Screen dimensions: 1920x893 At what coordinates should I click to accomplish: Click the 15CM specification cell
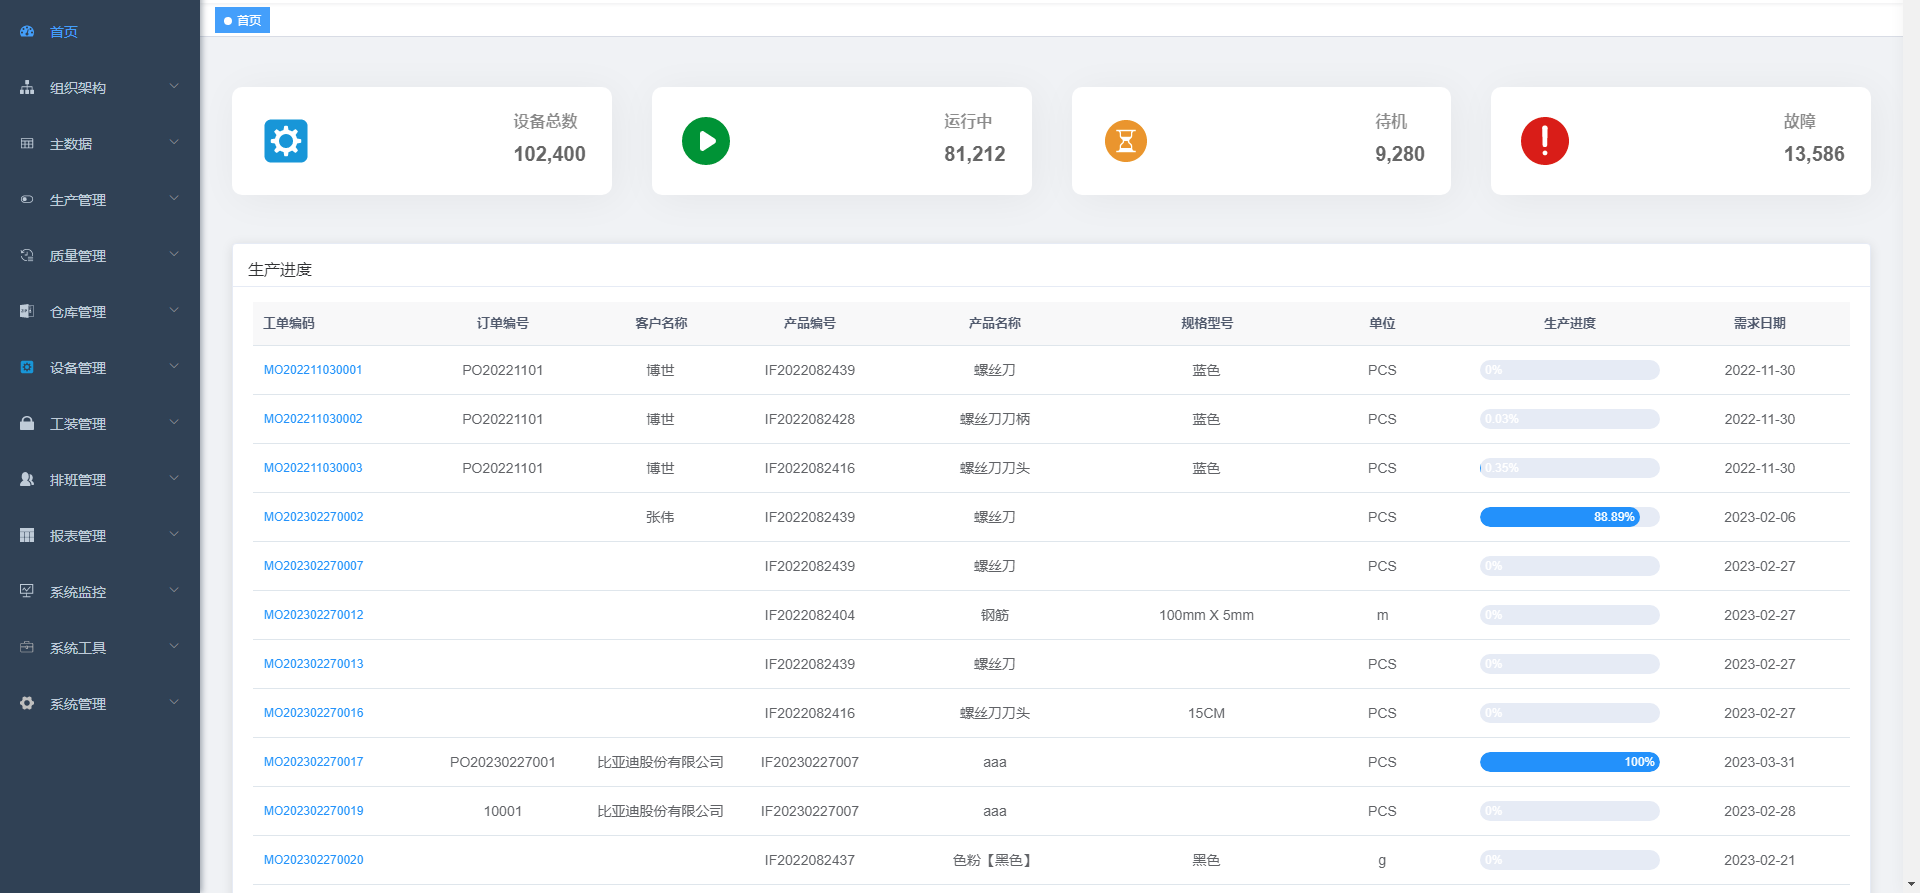[1206, 713]
